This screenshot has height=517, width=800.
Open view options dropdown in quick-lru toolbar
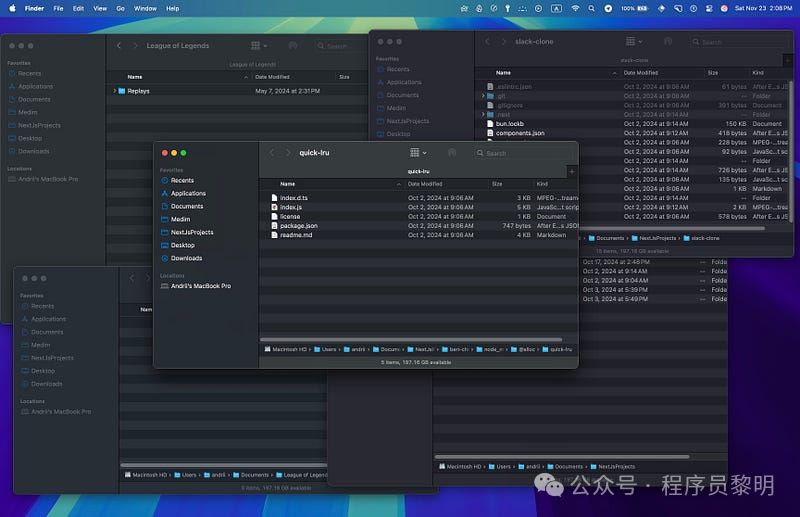(x=418, y=153)
